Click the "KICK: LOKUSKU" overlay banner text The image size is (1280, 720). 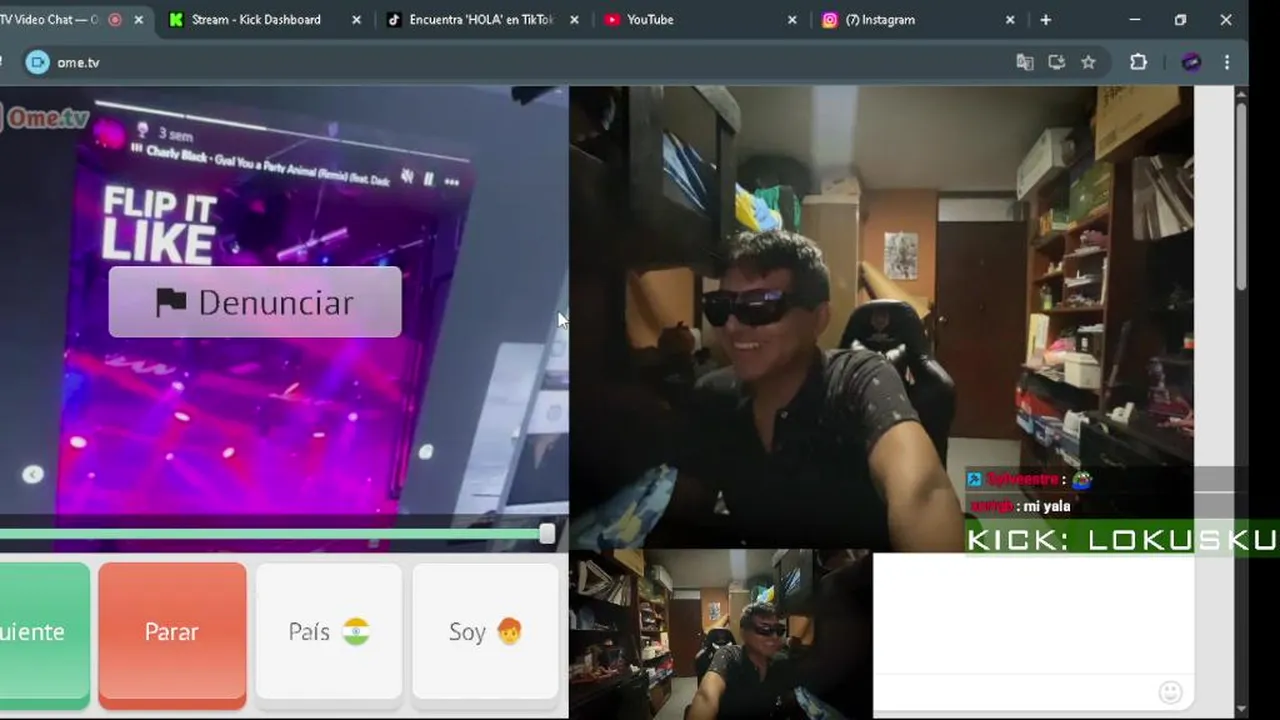1122,540
